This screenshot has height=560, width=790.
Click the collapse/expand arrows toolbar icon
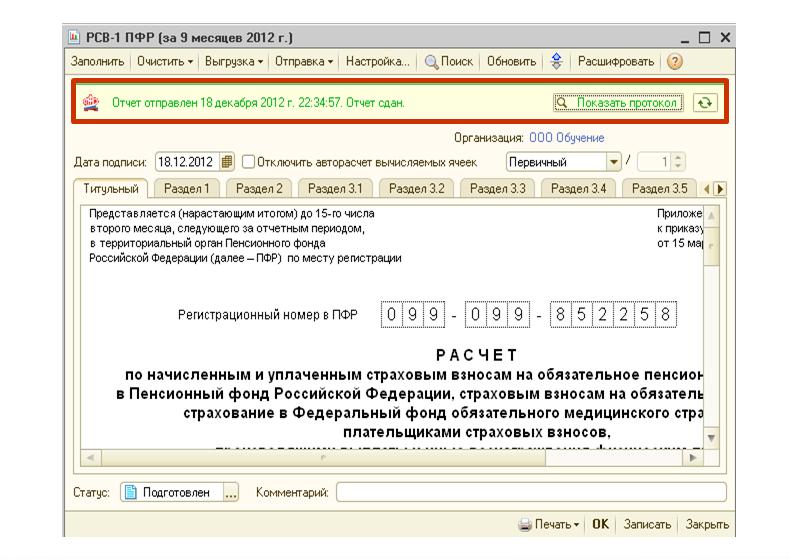(557, 62)
